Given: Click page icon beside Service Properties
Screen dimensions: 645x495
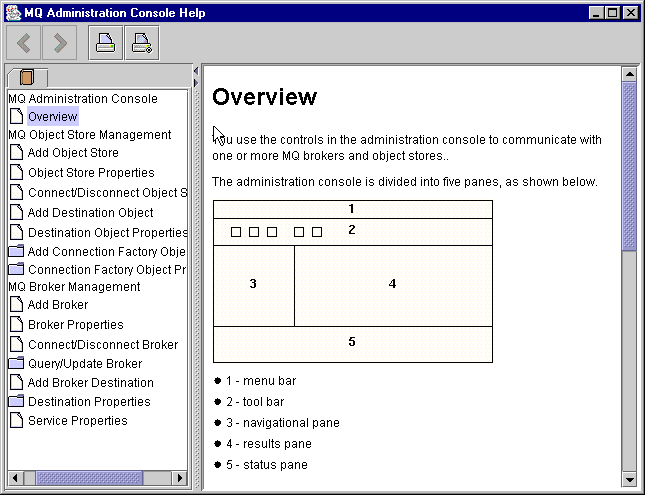Looking at the screenshot, I should [16, 421].
